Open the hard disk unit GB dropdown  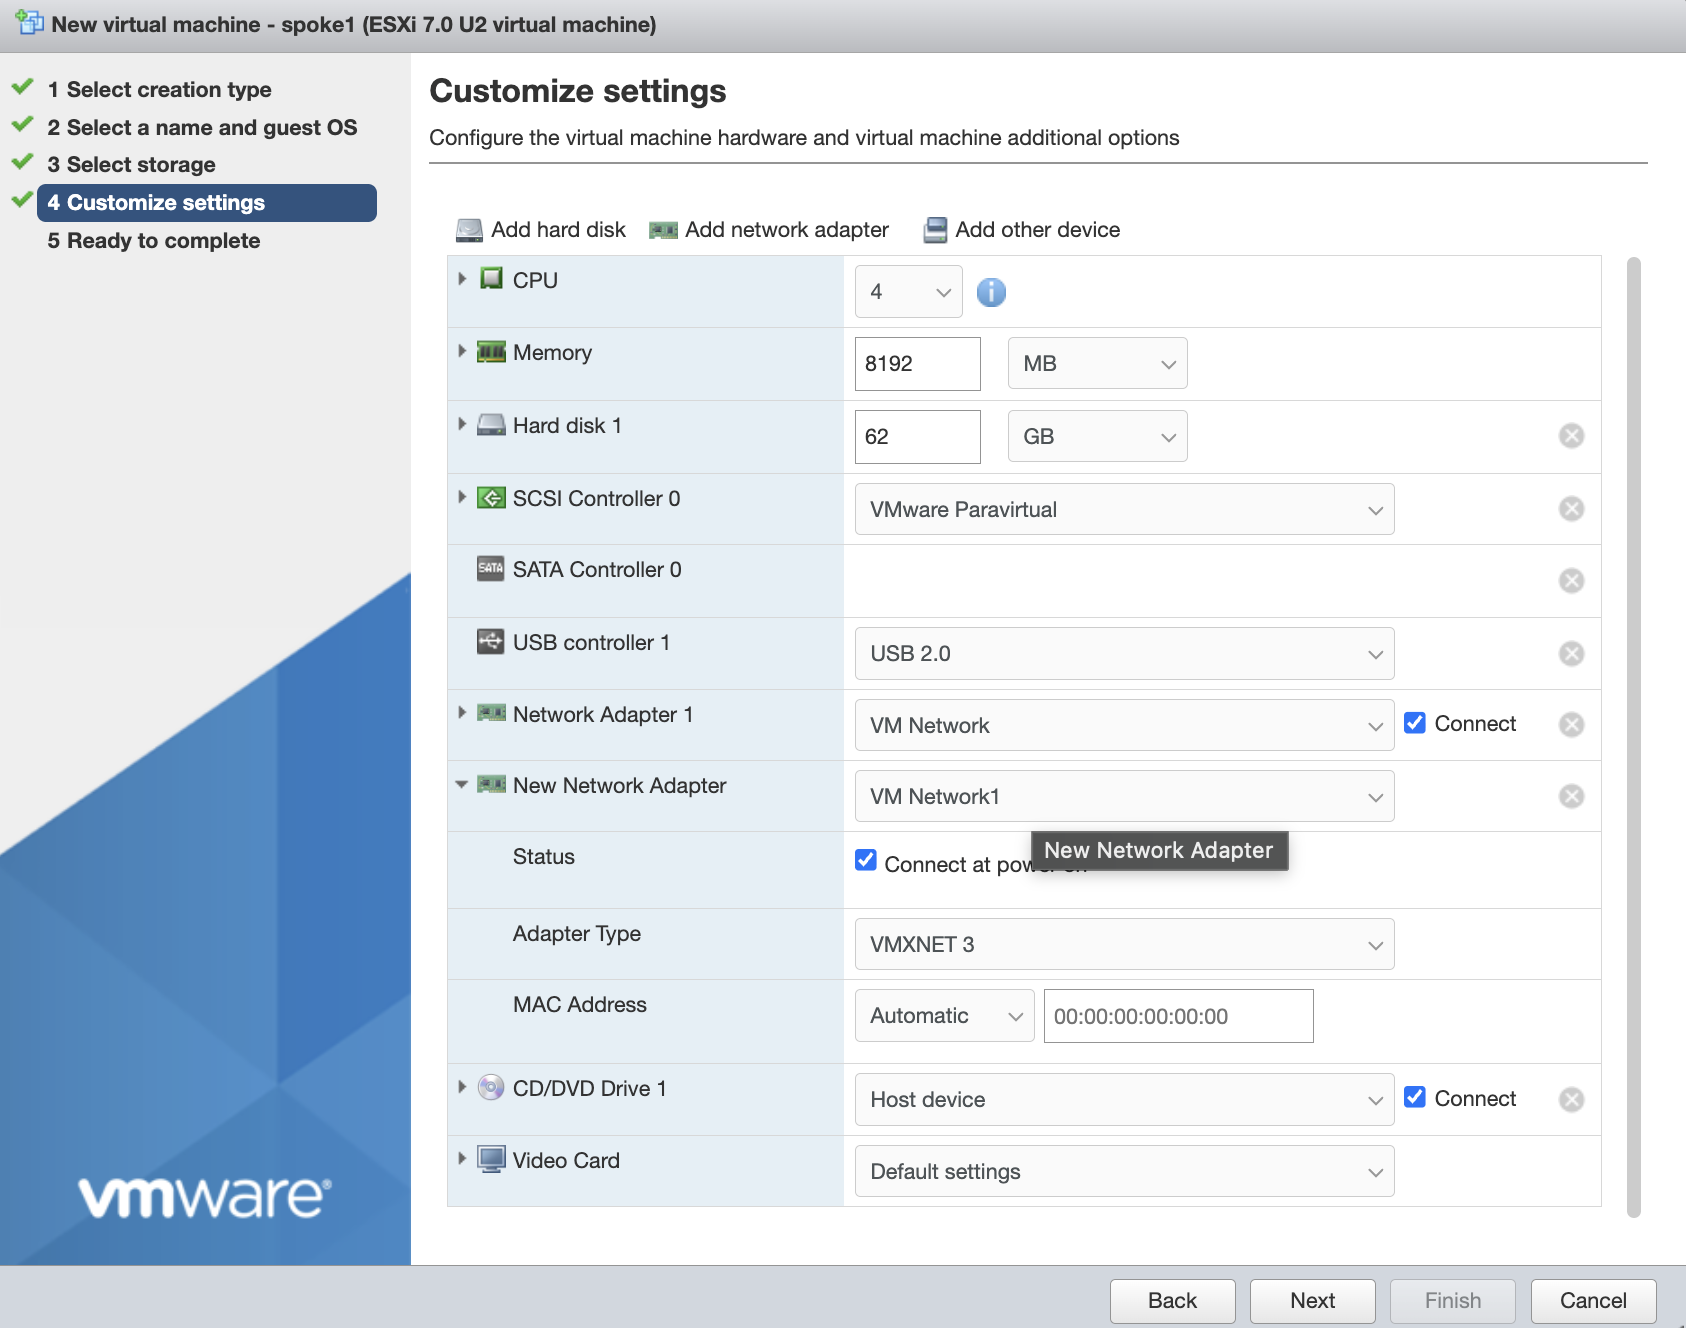click(1097, 436)
